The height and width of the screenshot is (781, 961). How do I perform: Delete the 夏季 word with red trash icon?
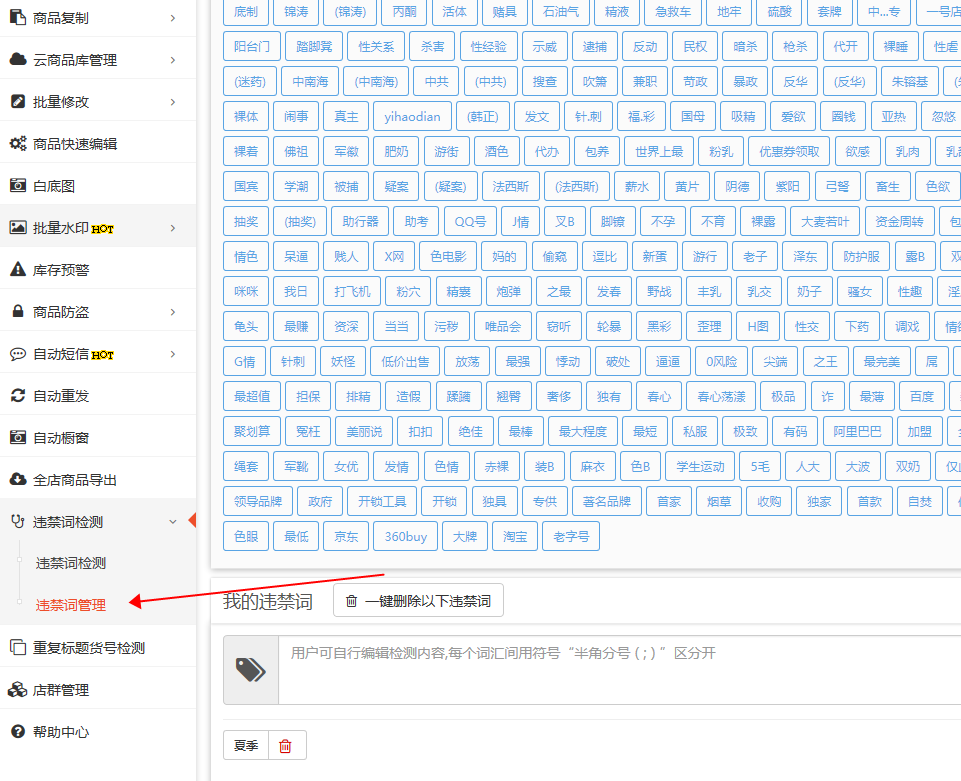(285, 745)
